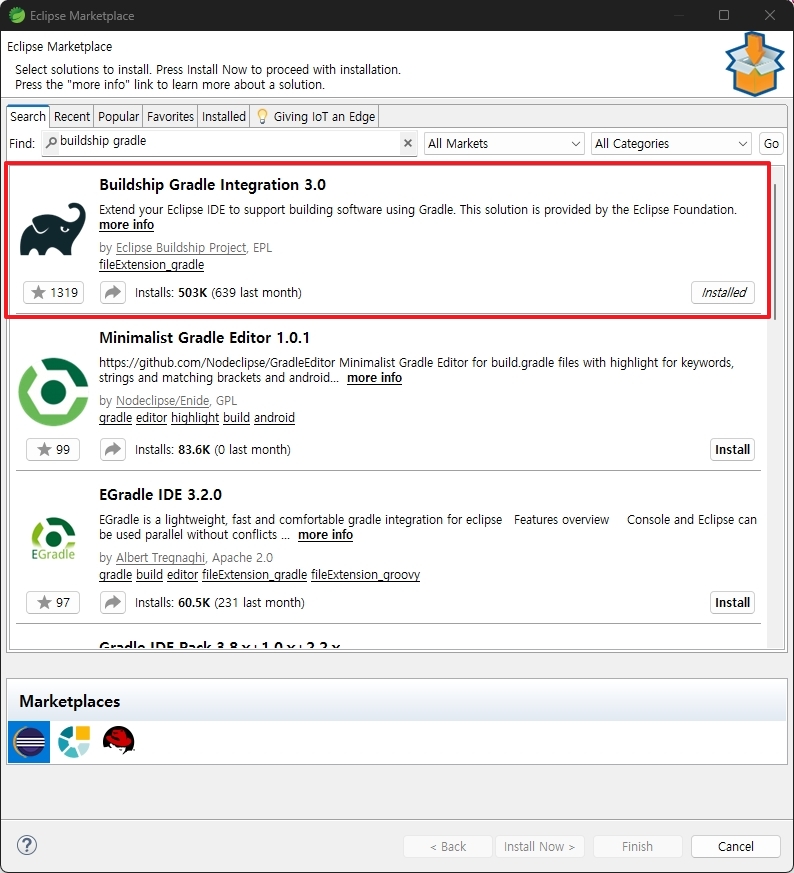Install Minimalist Gradle Editor

point(732,449)
